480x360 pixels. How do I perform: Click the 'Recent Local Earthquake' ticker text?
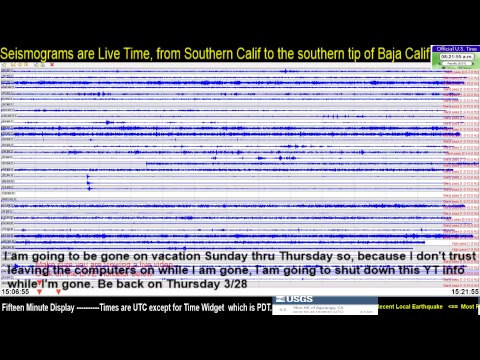(x=410, y=307)
